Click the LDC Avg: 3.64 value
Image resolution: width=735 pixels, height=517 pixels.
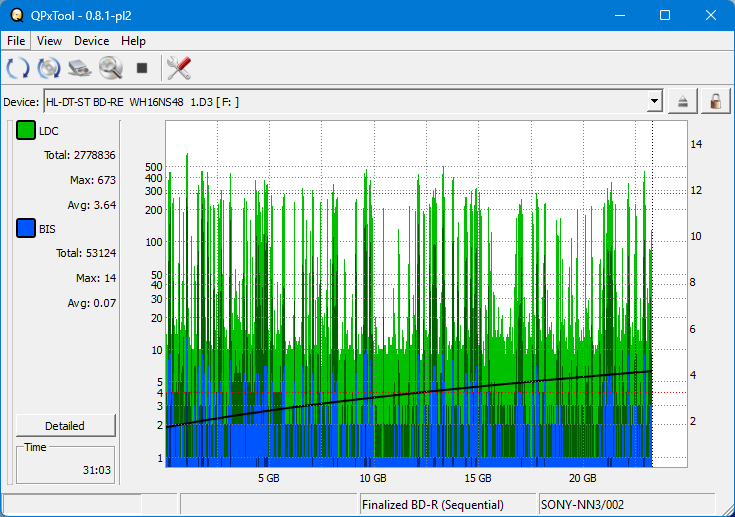(91, 205)
